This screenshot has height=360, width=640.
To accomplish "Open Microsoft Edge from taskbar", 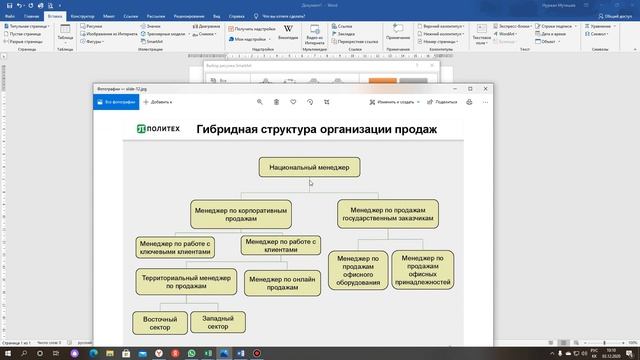I will (93, 353).
